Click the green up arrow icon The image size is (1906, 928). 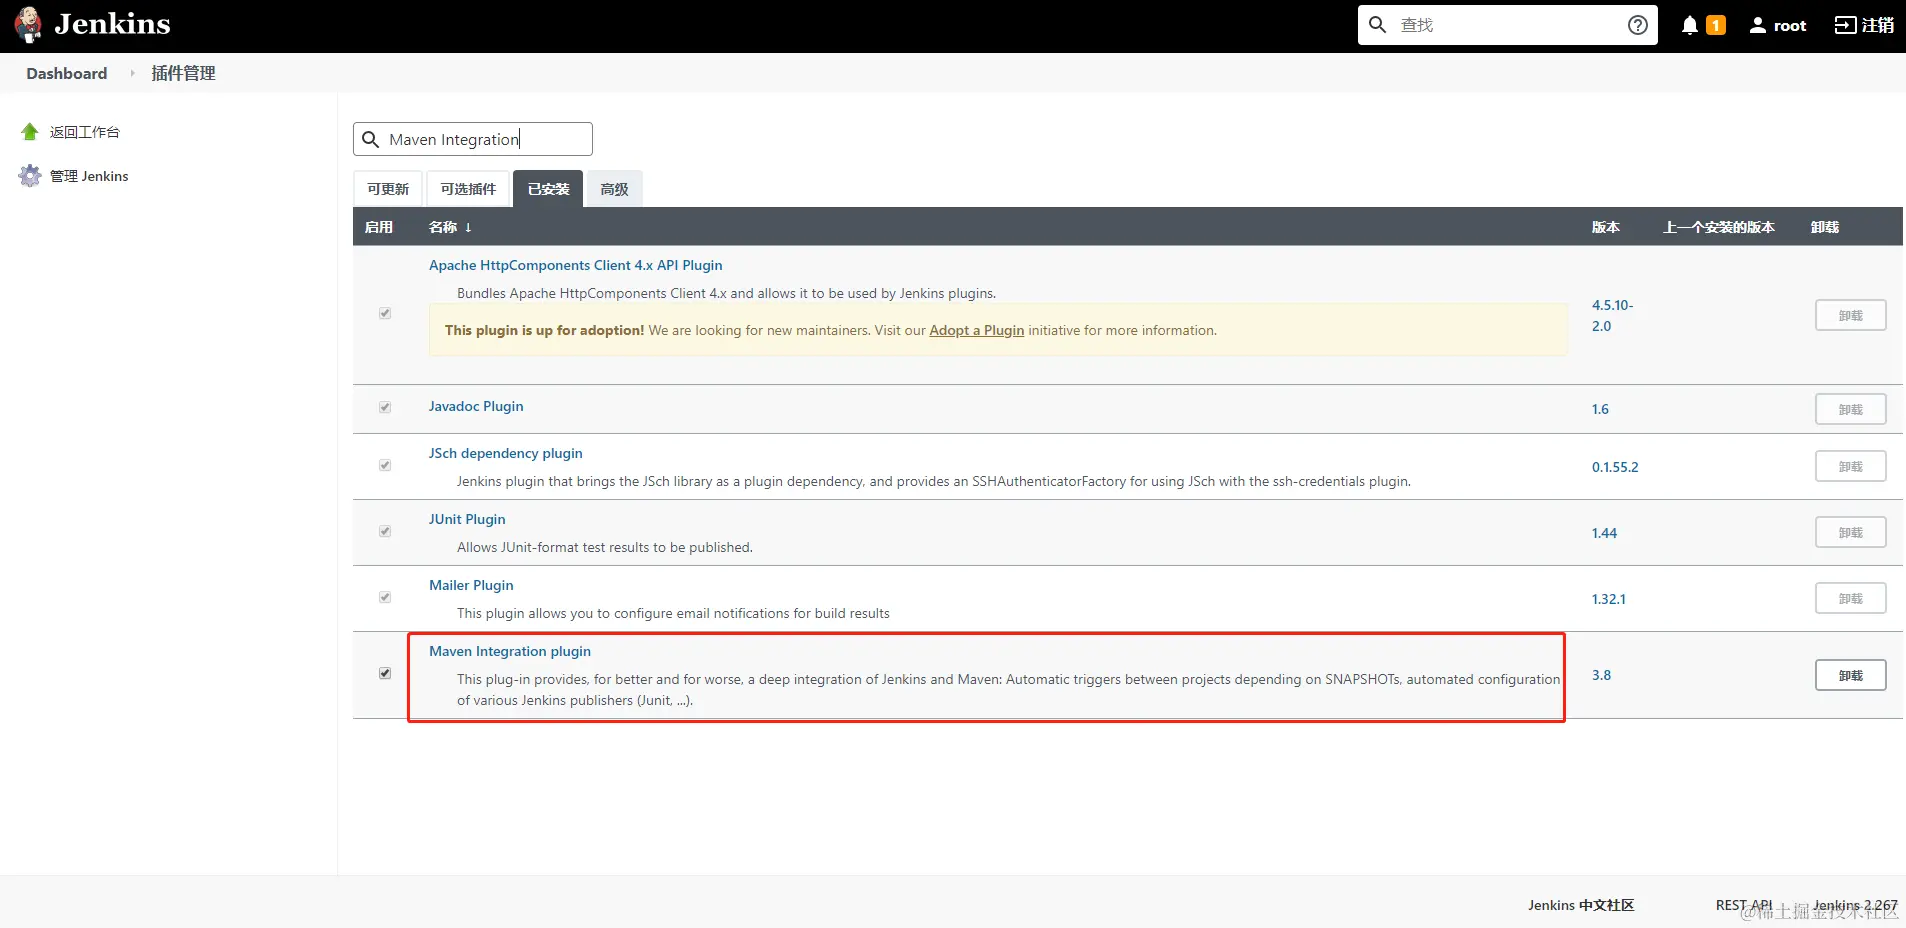[x=30, y=132]
